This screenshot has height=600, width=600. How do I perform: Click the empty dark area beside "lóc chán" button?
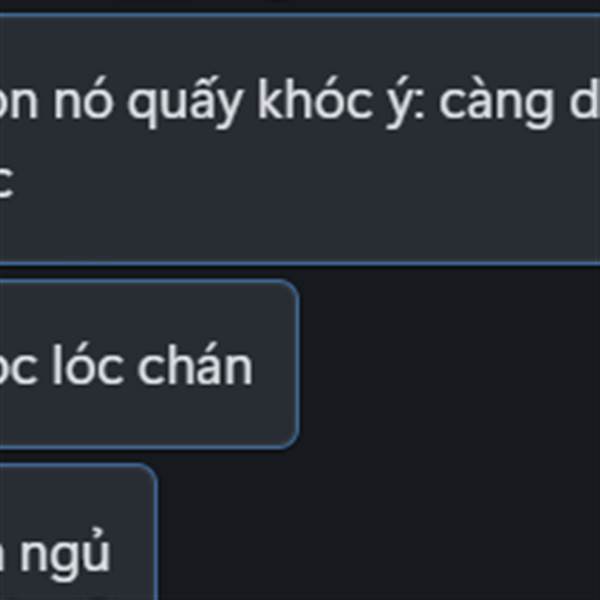pyautogui.click(x=450, y=364)
